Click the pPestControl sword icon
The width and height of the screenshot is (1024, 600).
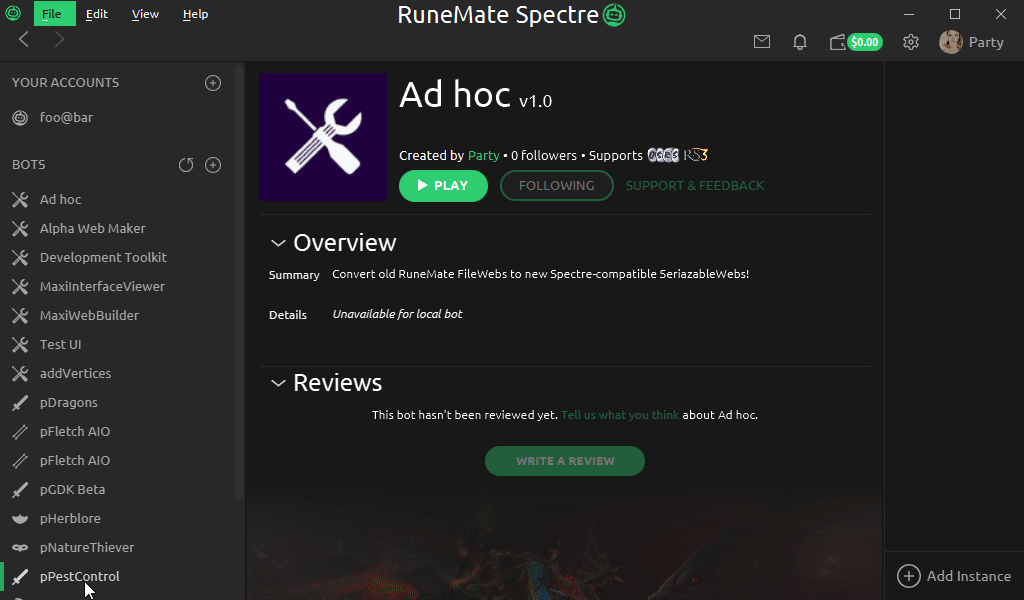pyautogui.click(x=20, y=576)
